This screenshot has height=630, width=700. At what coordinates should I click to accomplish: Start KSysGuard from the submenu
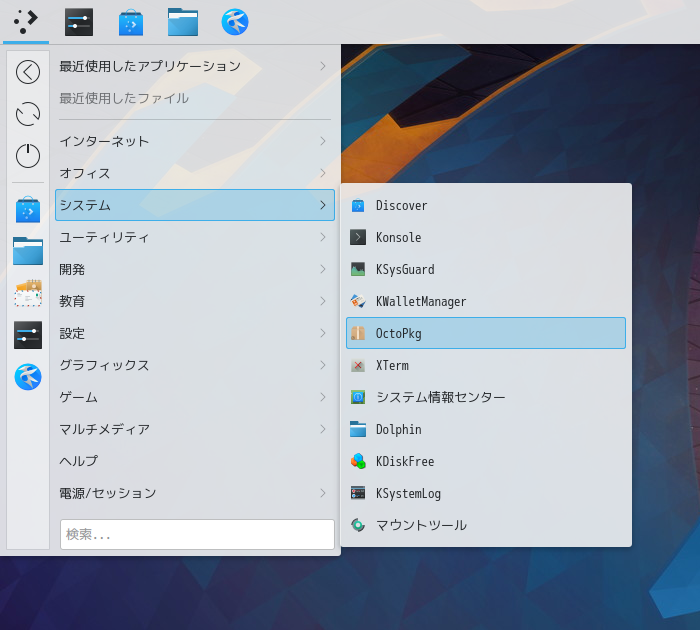coord(486,269)
